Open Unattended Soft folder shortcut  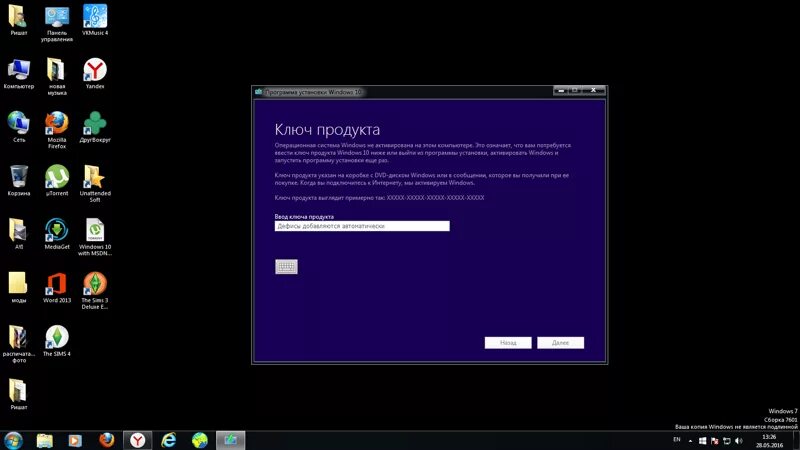tap(95, 184)
